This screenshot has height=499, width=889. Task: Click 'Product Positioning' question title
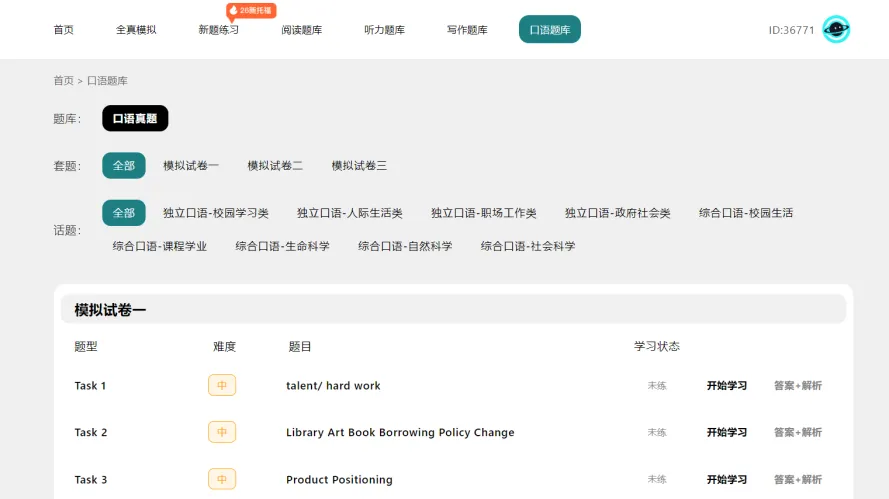(339, 479)
